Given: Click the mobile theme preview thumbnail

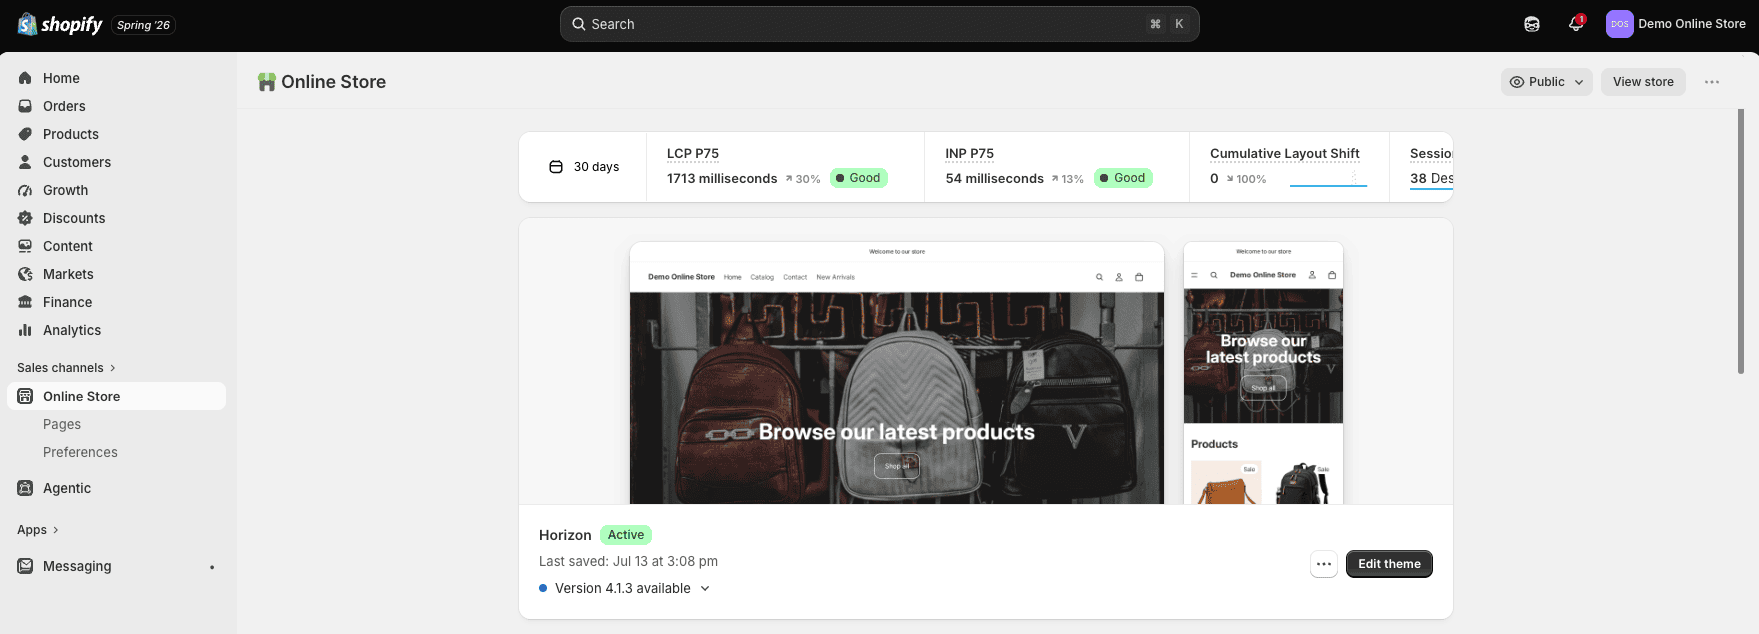Looking at the screenshot, I should [x=1263, y=372].
